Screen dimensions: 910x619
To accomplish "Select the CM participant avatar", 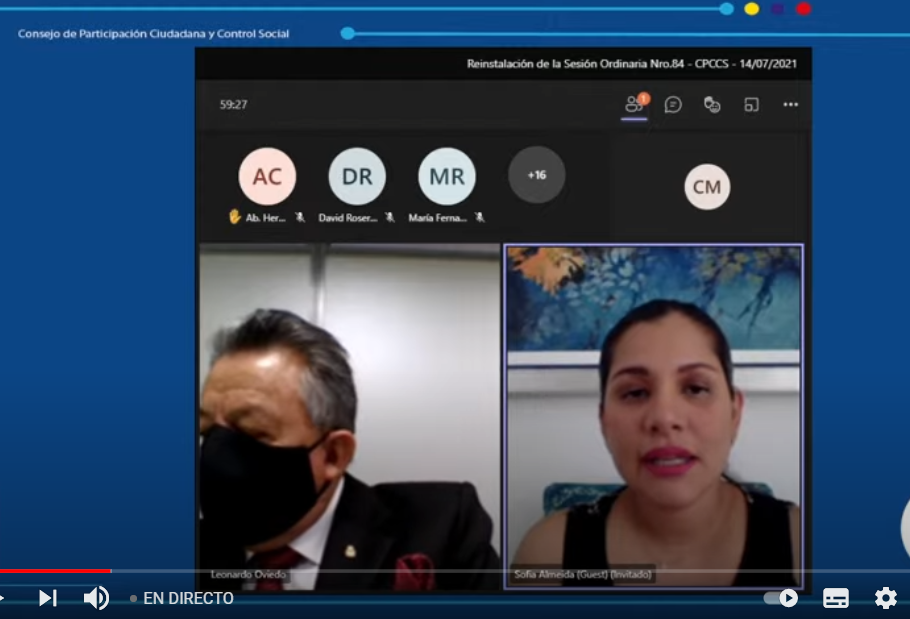I will point(707,187).
